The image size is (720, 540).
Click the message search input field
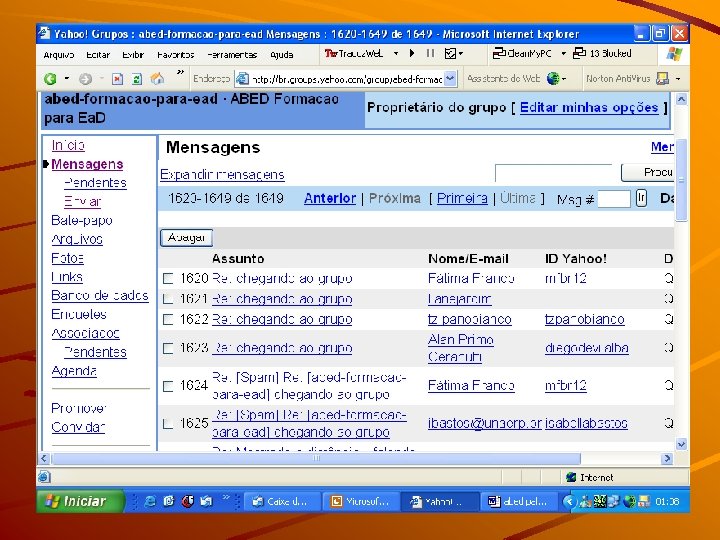click(554, 173)
